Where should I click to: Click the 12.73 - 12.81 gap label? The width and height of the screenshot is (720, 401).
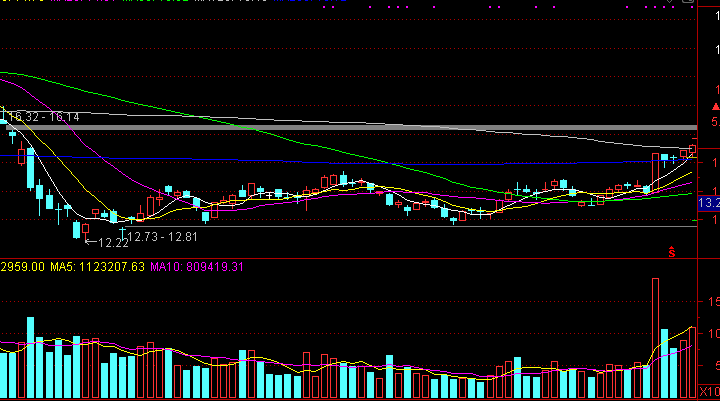click(x=163, y=237)
